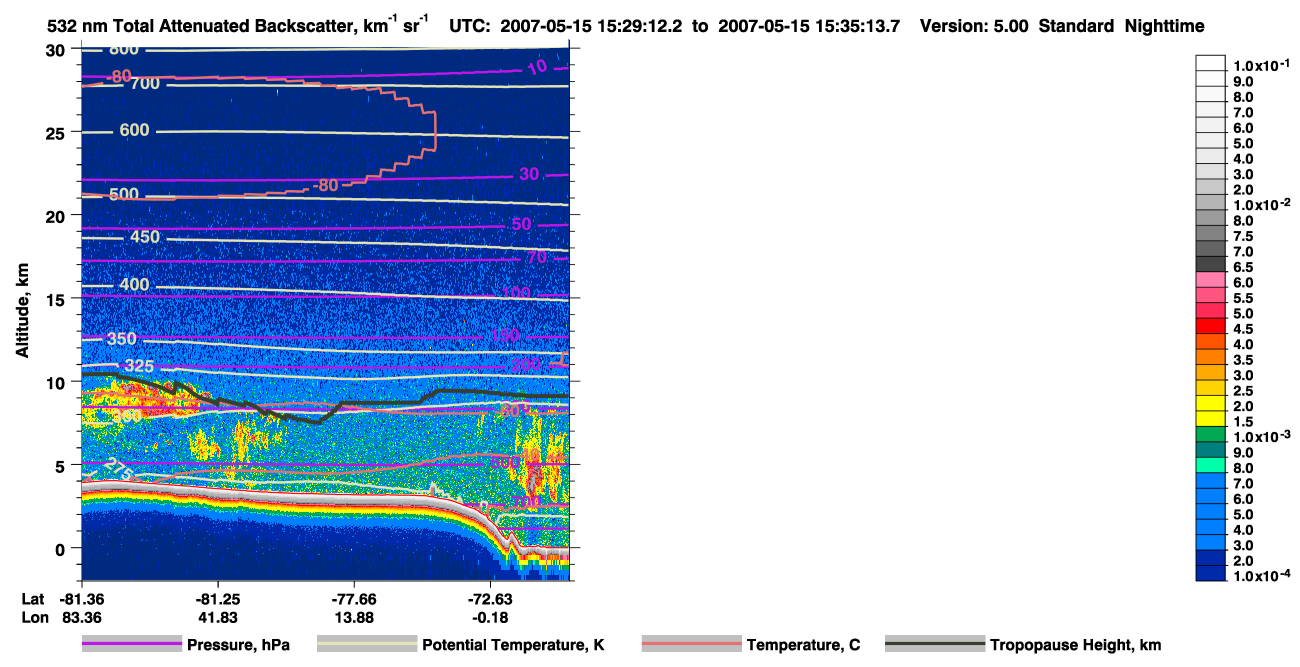Viewport: 1300px width, 667px height.
Task: Select the 'Potential Temperature, K' legend label
Action: pos(513,645)
